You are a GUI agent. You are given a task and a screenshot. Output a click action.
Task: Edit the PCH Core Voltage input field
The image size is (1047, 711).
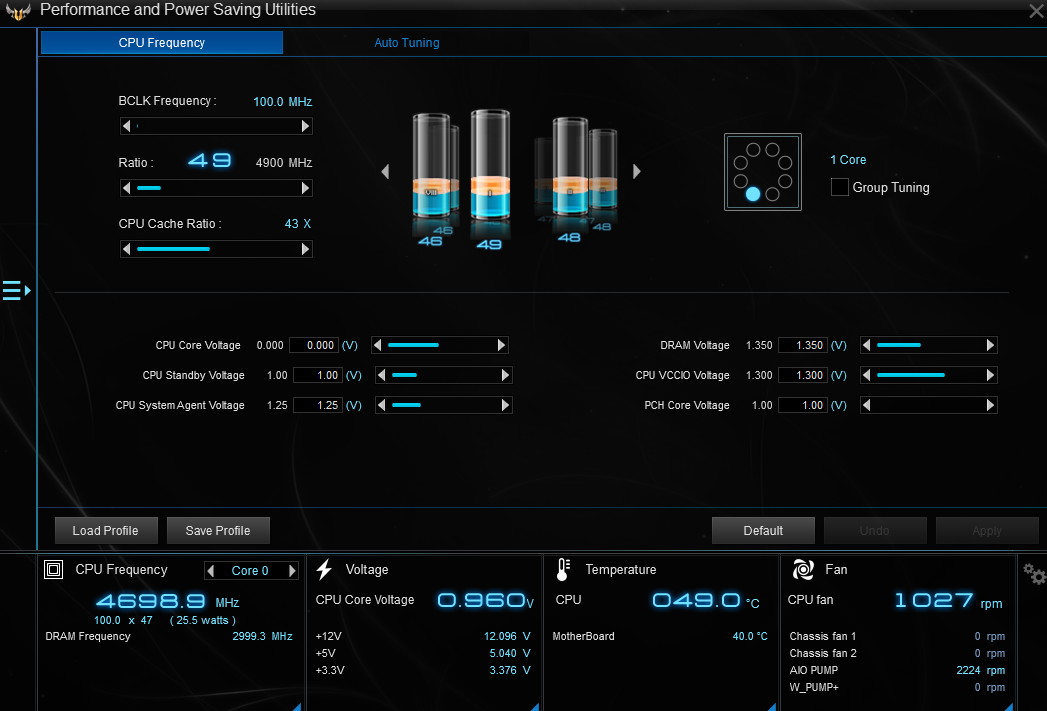point(803,405)
